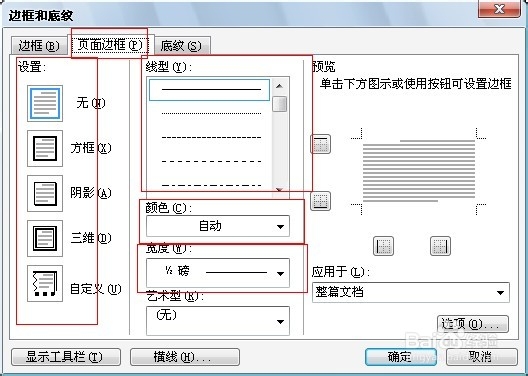Click the 选项 options button

point(473,324)
